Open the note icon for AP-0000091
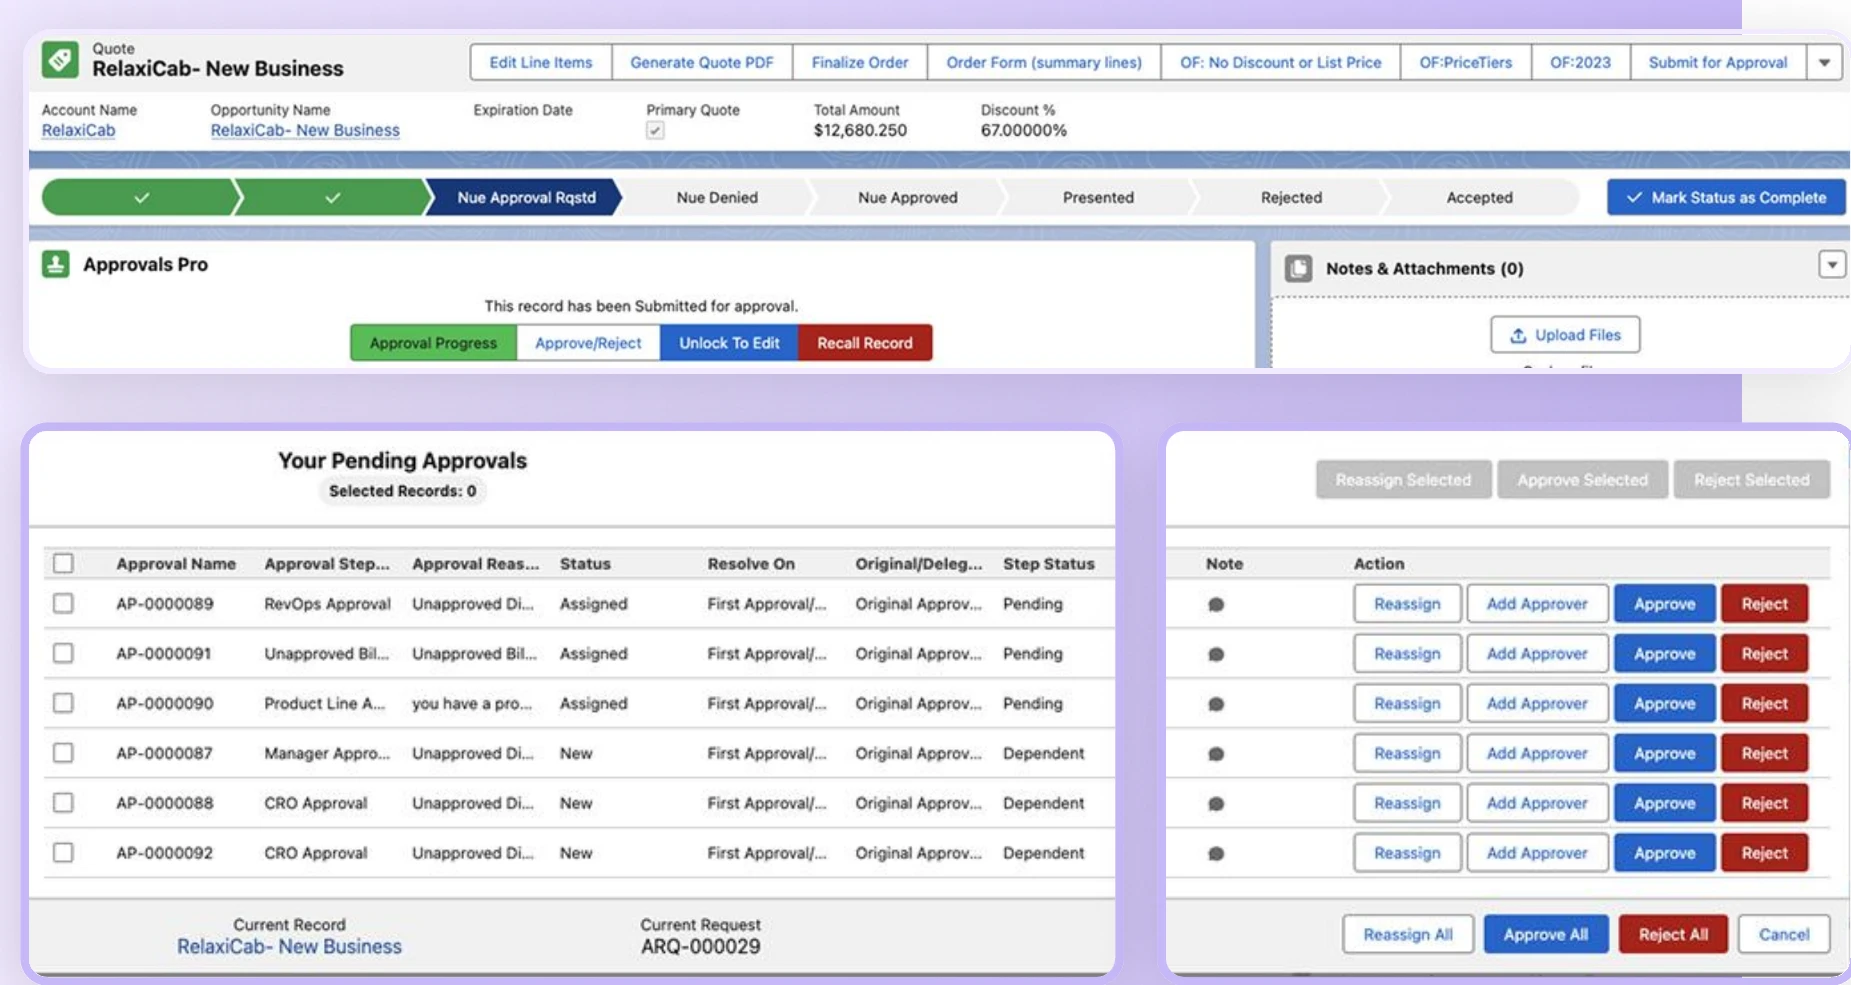 (1216, 654)
